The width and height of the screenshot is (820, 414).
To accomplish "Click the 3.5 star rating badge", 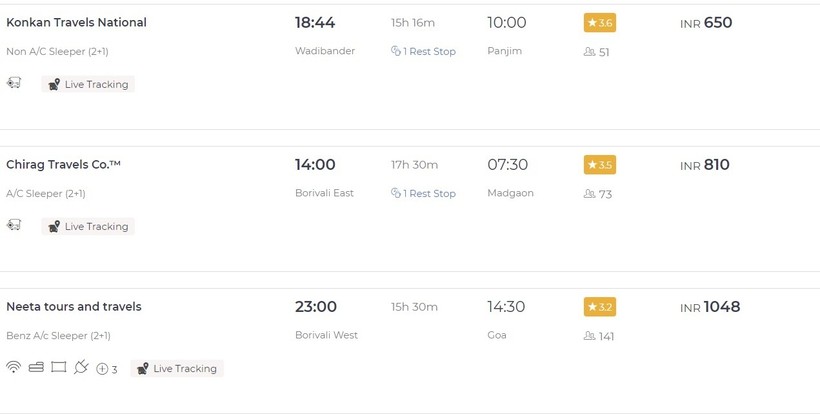I will [x=599, y=165].
